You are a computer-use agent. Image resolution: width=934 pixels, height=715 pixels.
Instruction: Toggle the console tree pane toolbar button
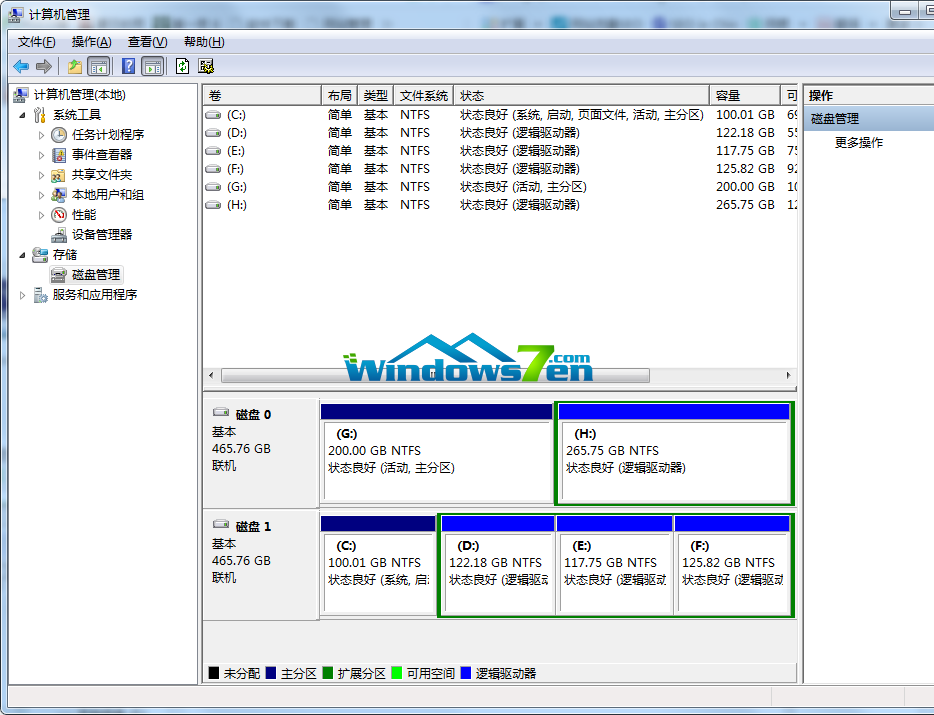click(x=99, y=66)
